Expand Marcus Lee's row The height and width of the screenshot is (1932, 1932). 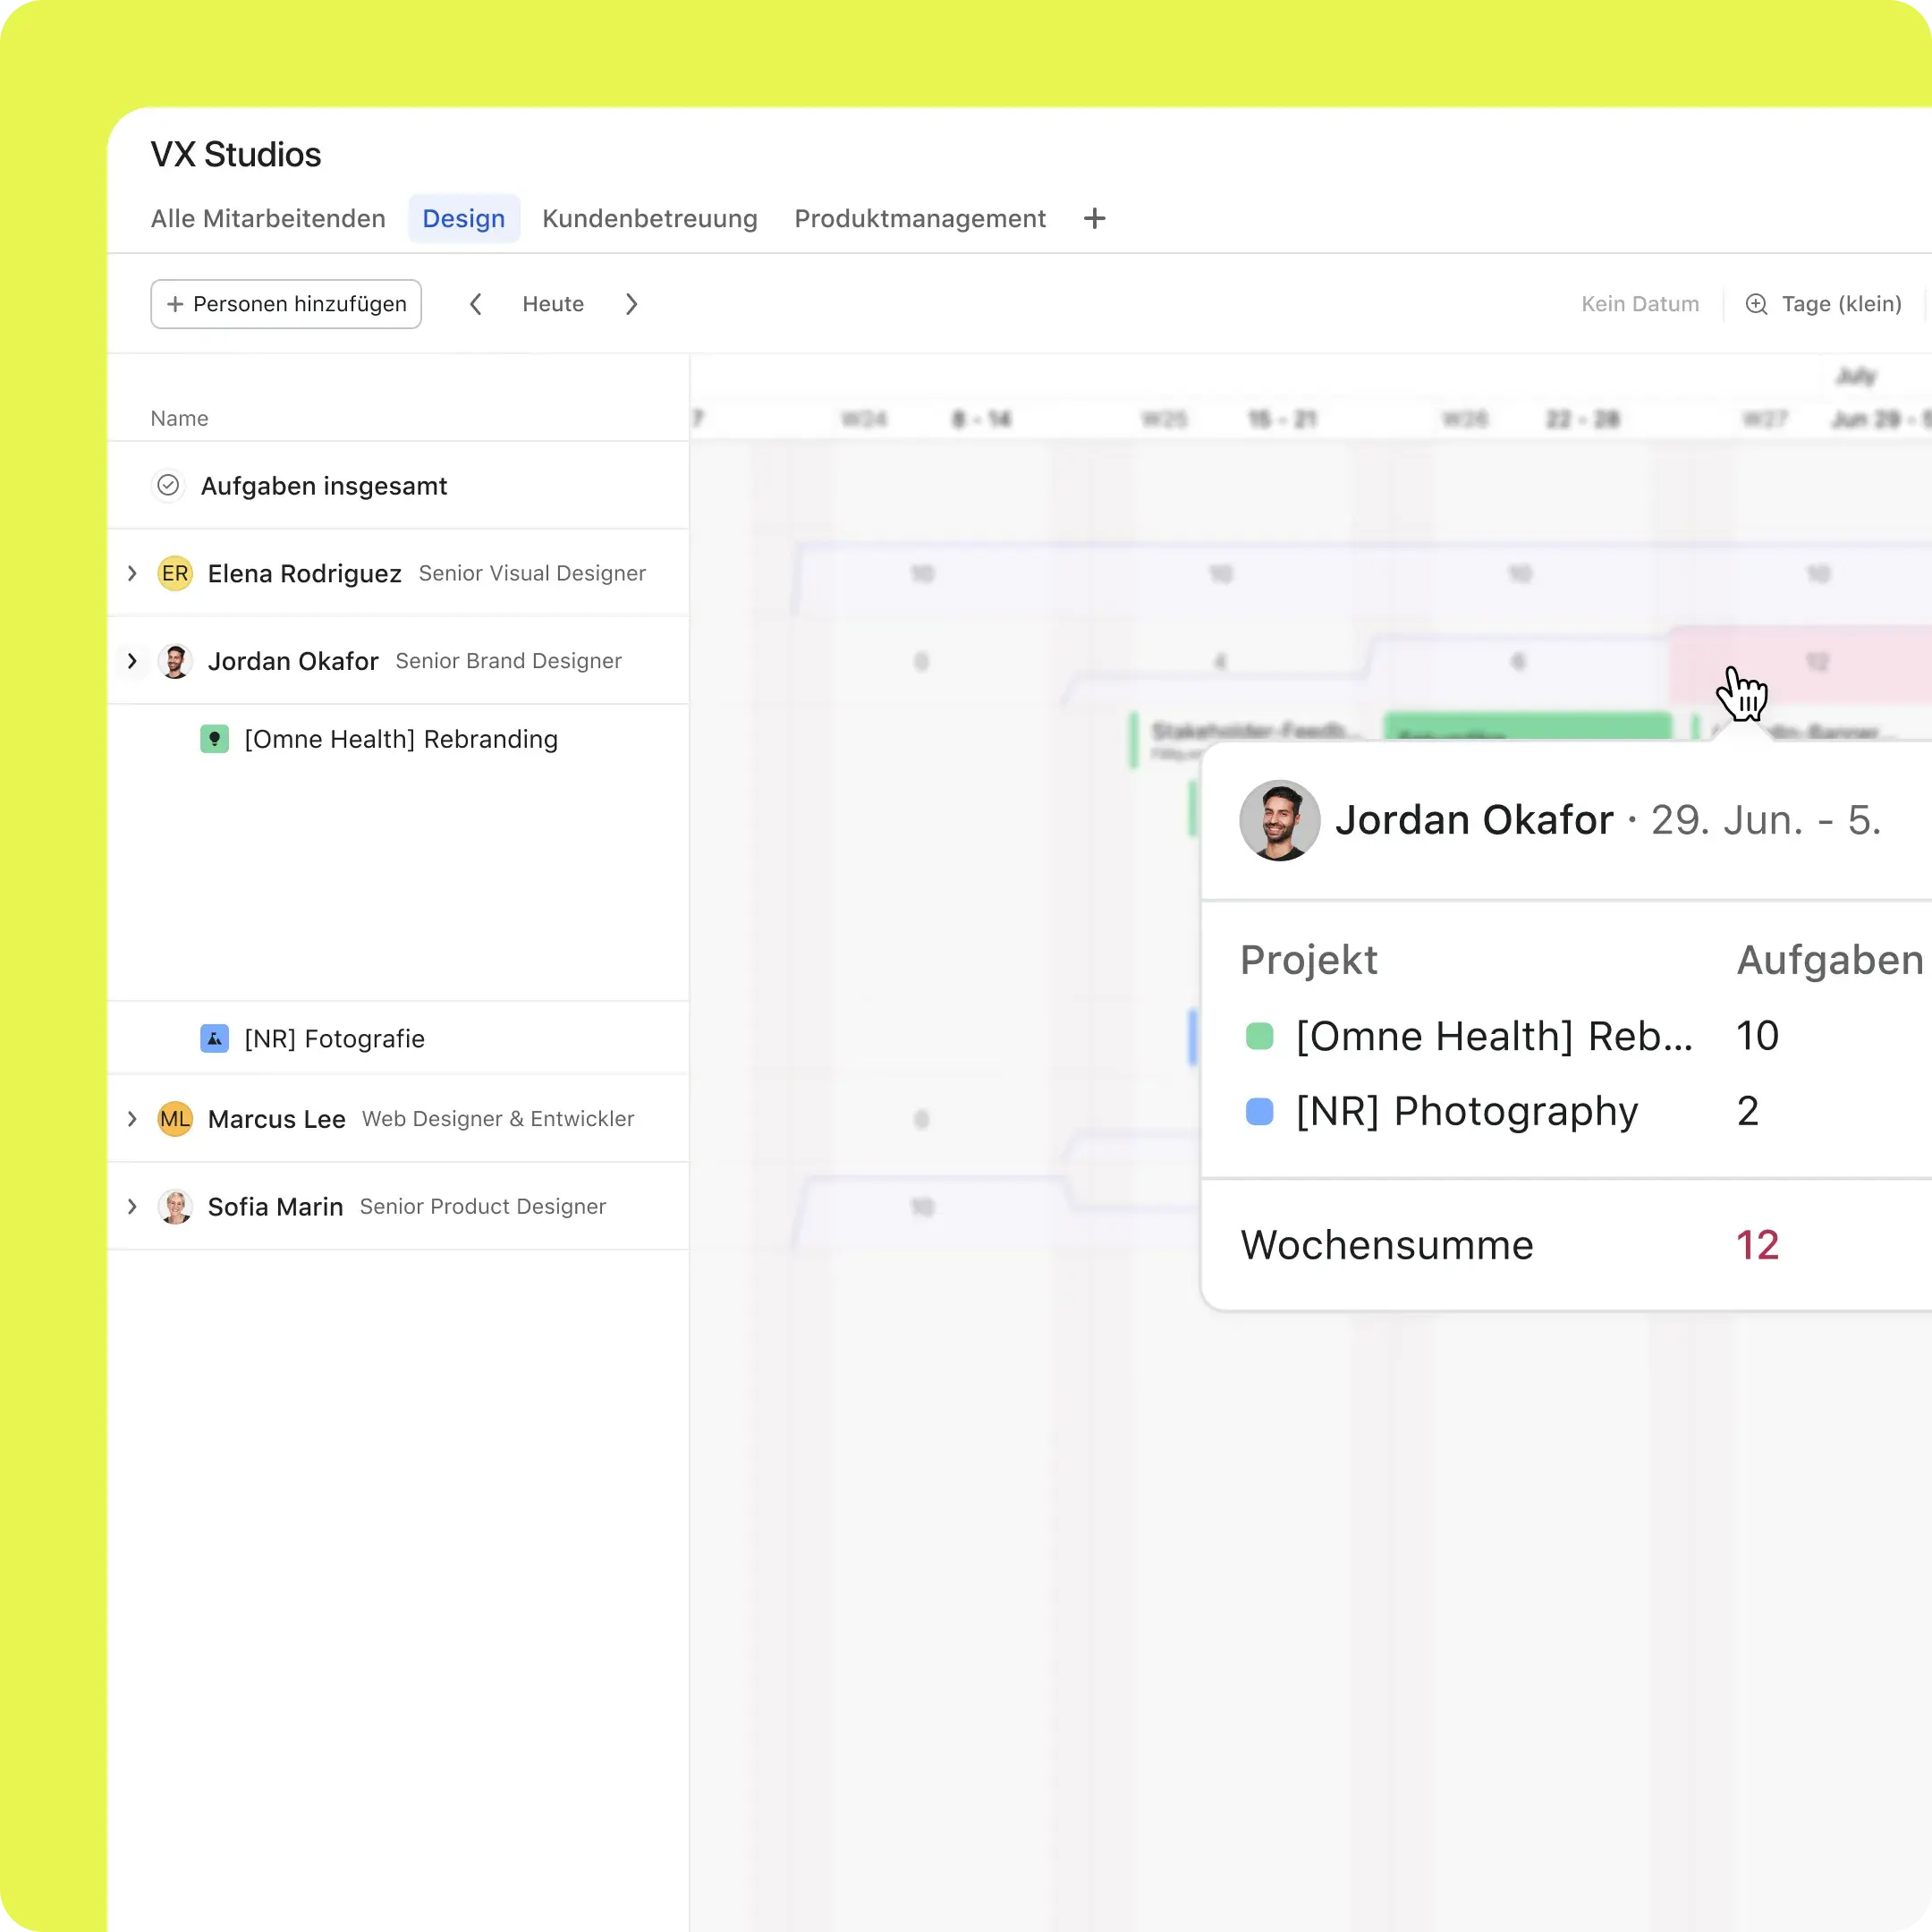(132, 1119)
